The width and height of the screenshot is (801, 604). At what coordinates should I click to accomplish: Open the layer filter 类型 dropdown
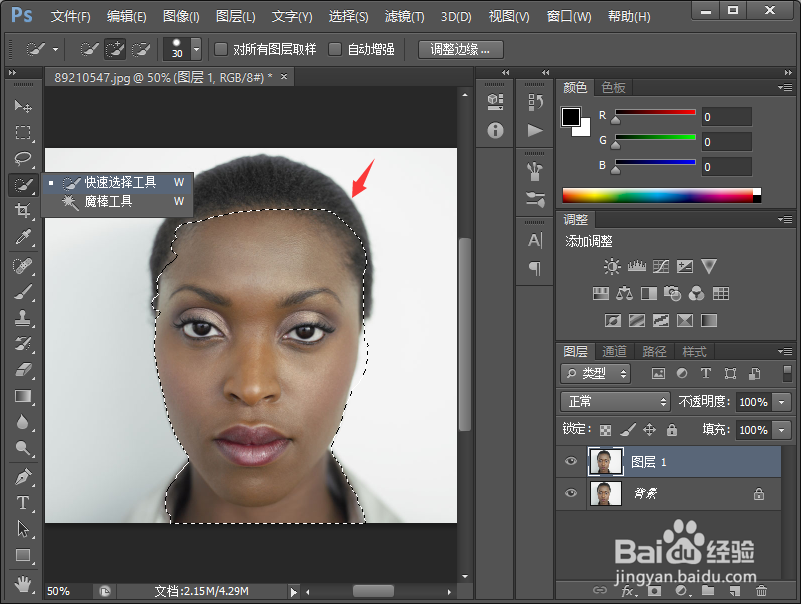[x=595, y=374]
